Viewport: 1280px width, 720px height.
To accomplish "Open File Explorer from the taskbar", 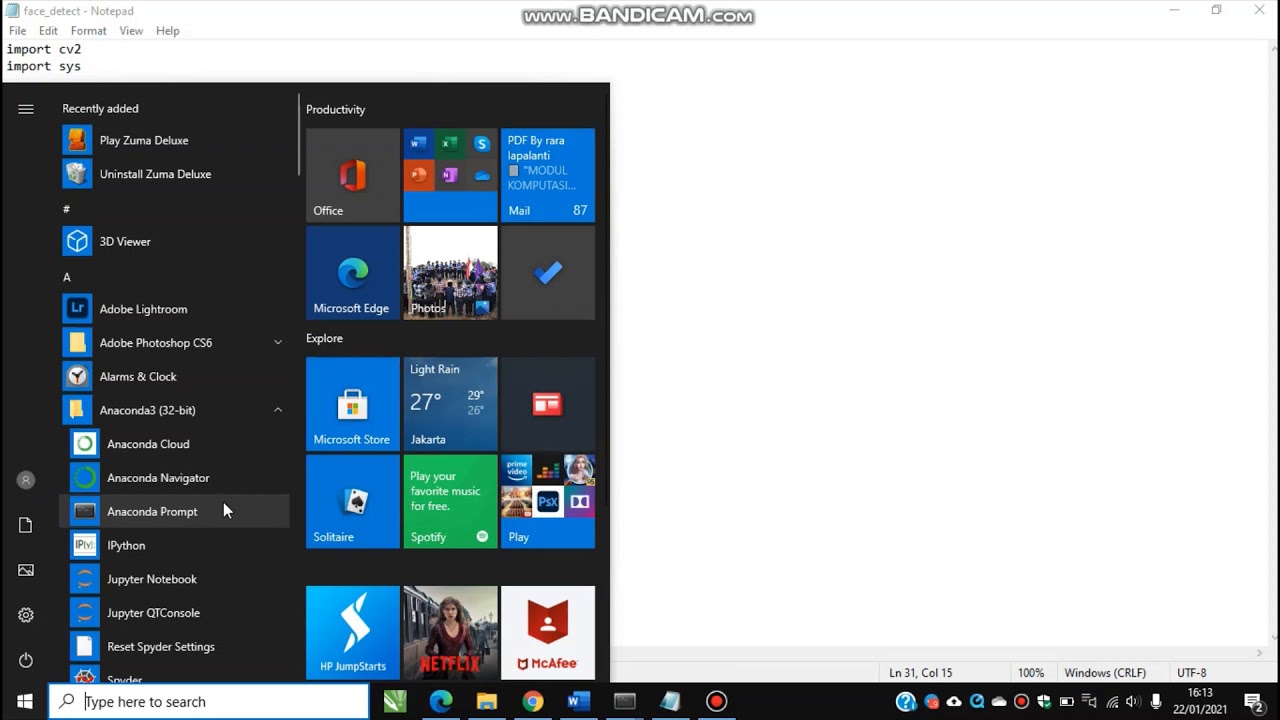I will pos(487,701).
